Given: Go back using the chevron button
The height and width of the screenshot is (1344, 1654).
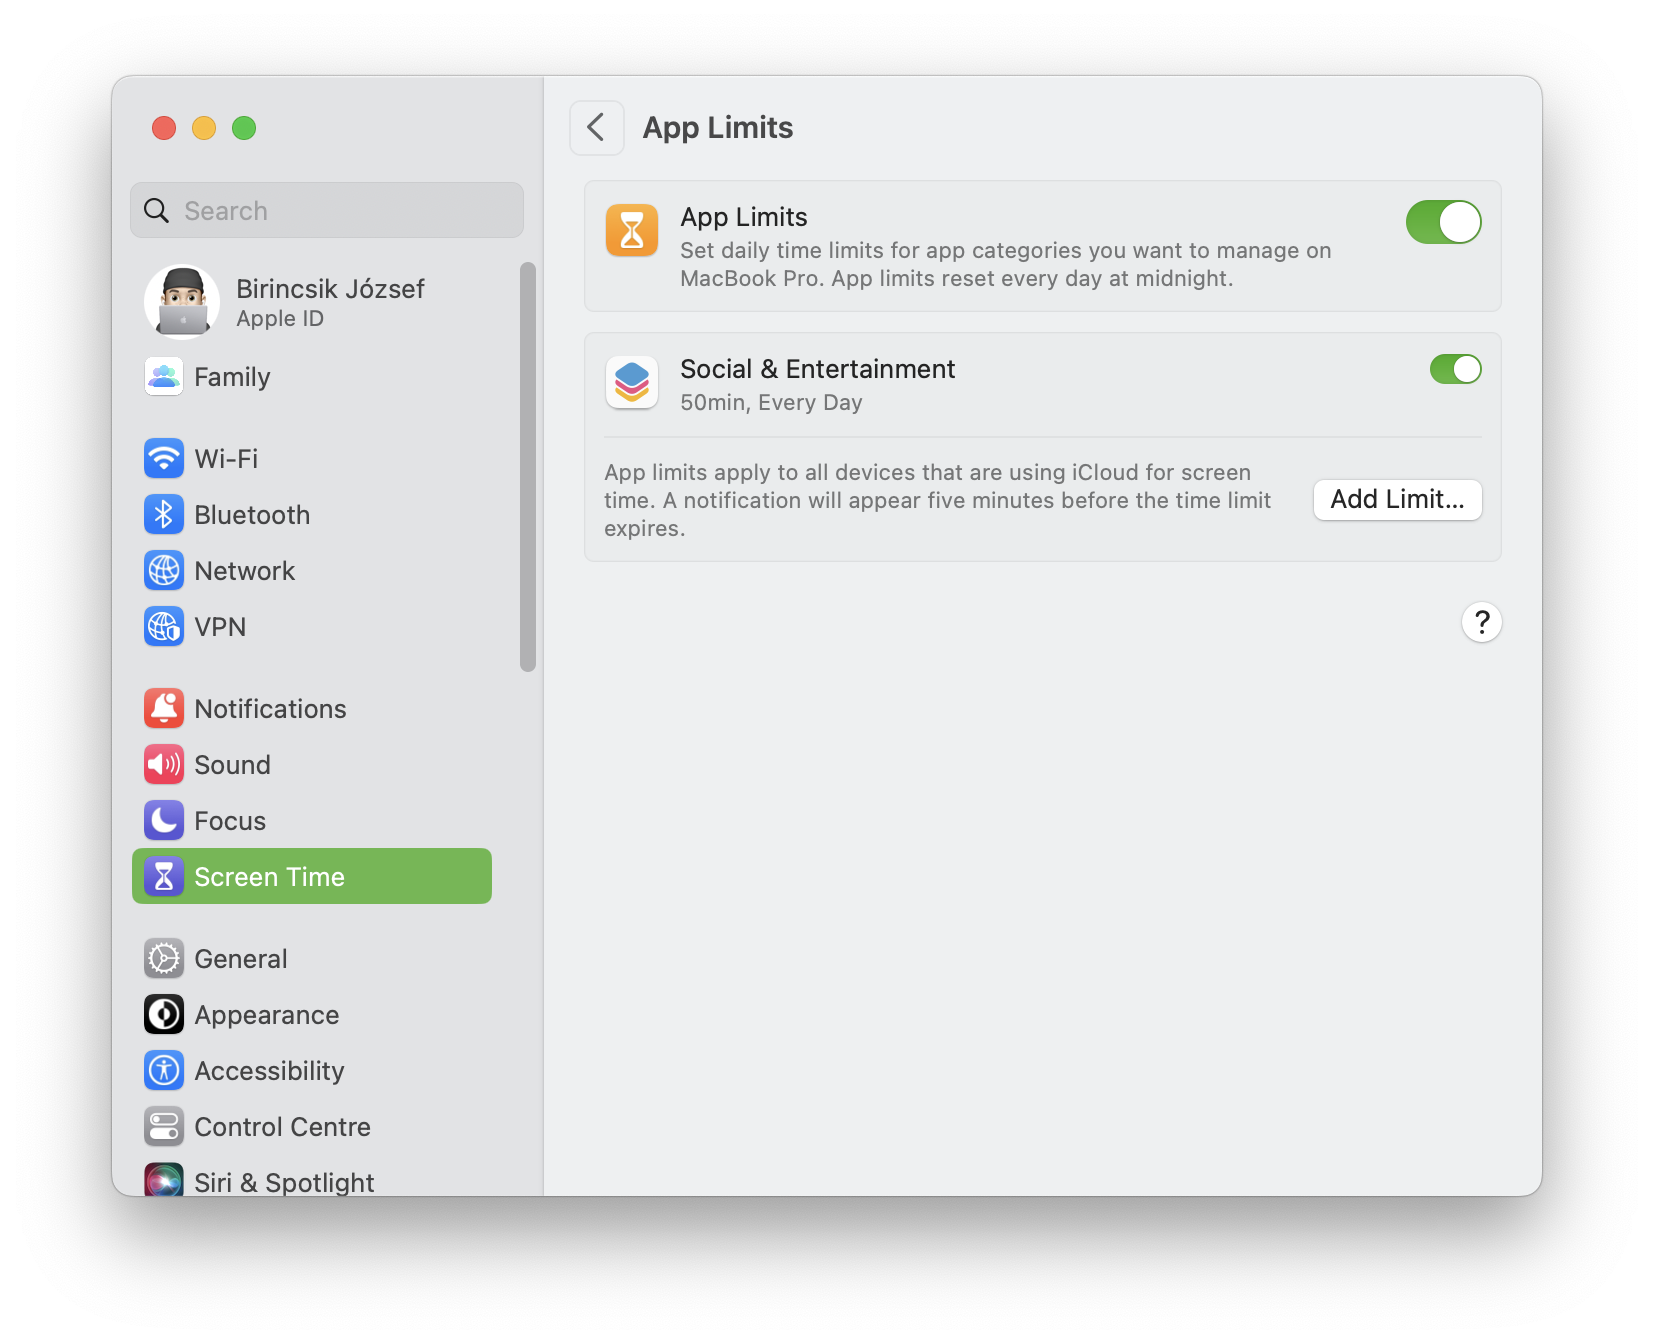Looking at the screenshot, I should point(597,128).
